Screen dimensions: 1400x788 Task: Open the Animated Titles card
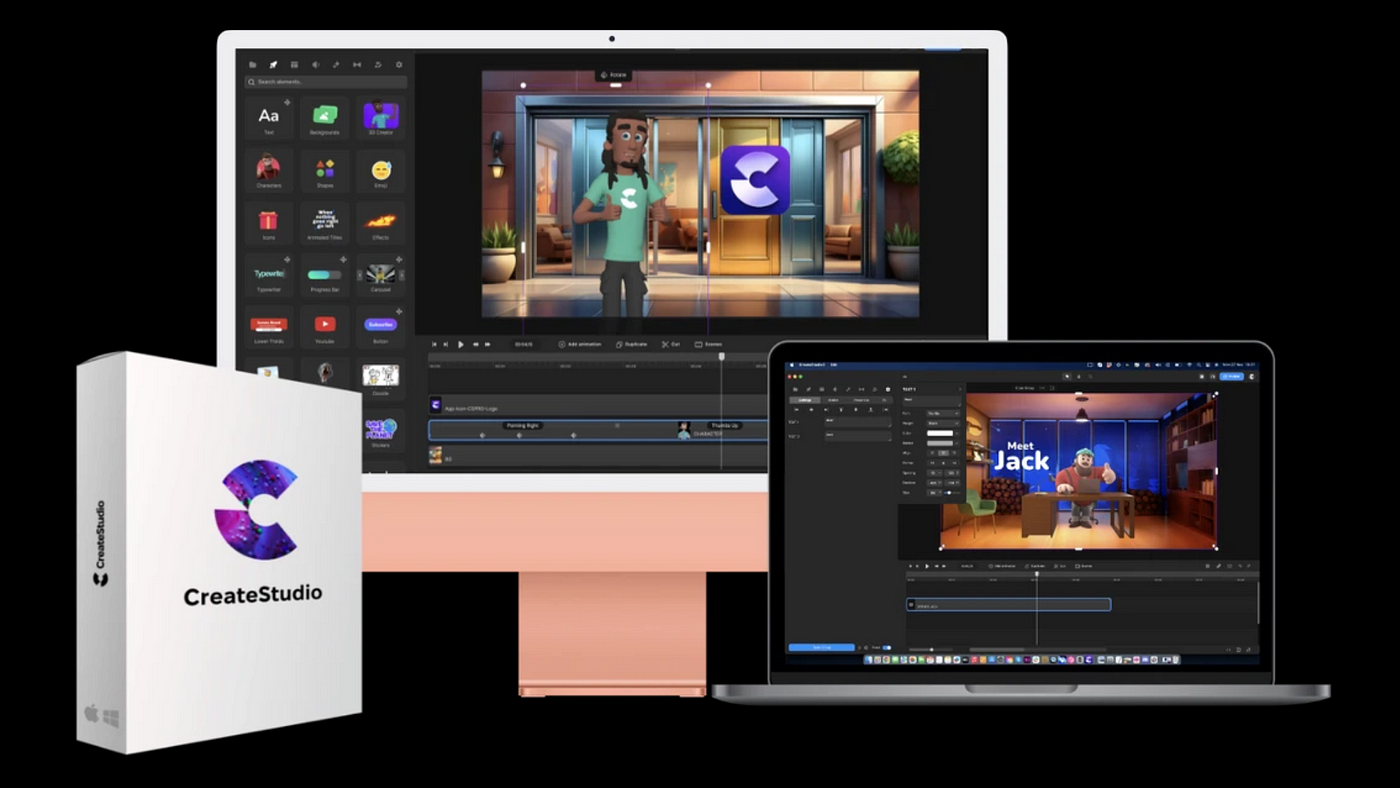tap(325, 223)
